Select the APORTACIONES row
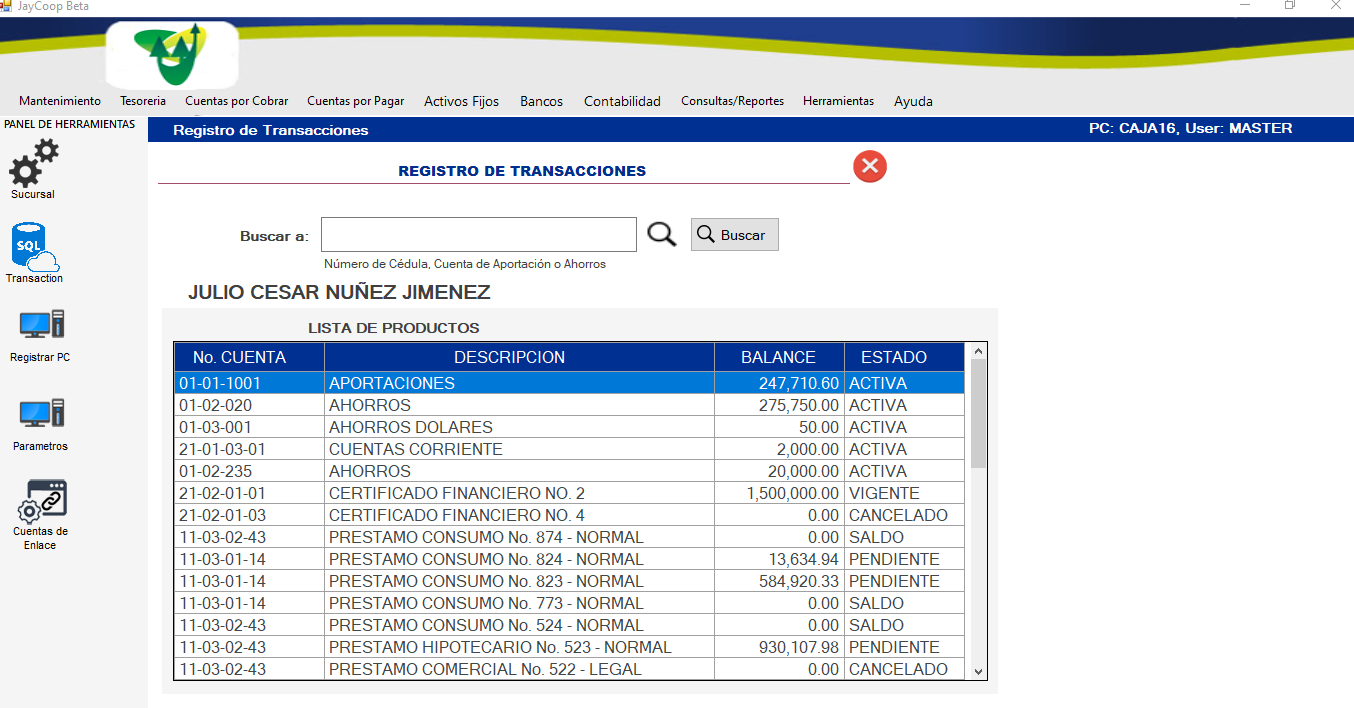 [570, 383]
